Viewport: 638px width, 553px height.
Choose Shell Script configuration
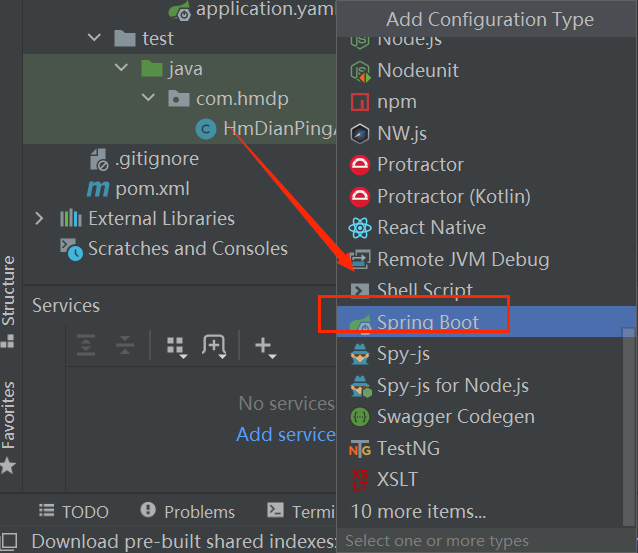pyautogui.click(x=486, y=291)
